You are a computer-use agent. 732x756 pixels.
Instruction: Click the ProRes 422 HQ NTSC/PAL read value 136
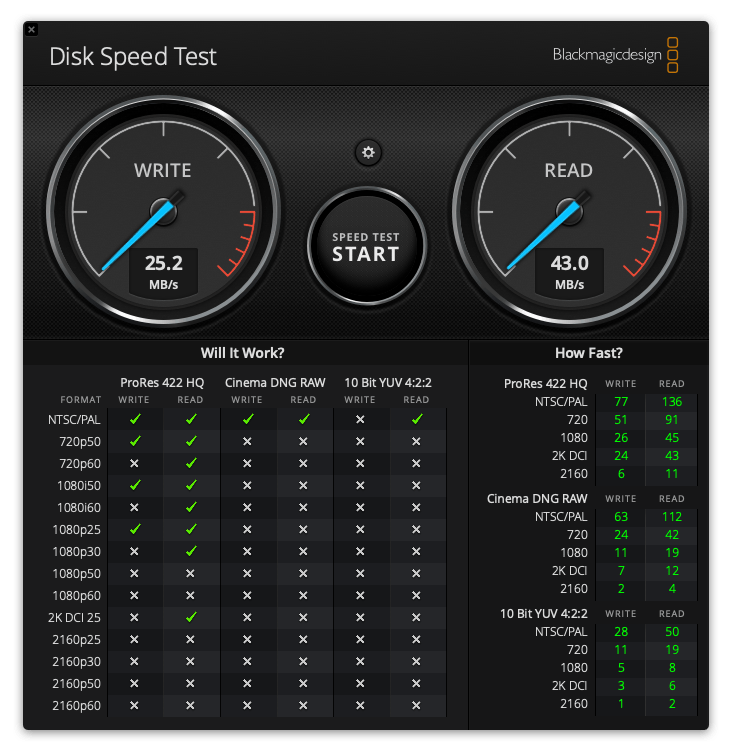(671, 403)
